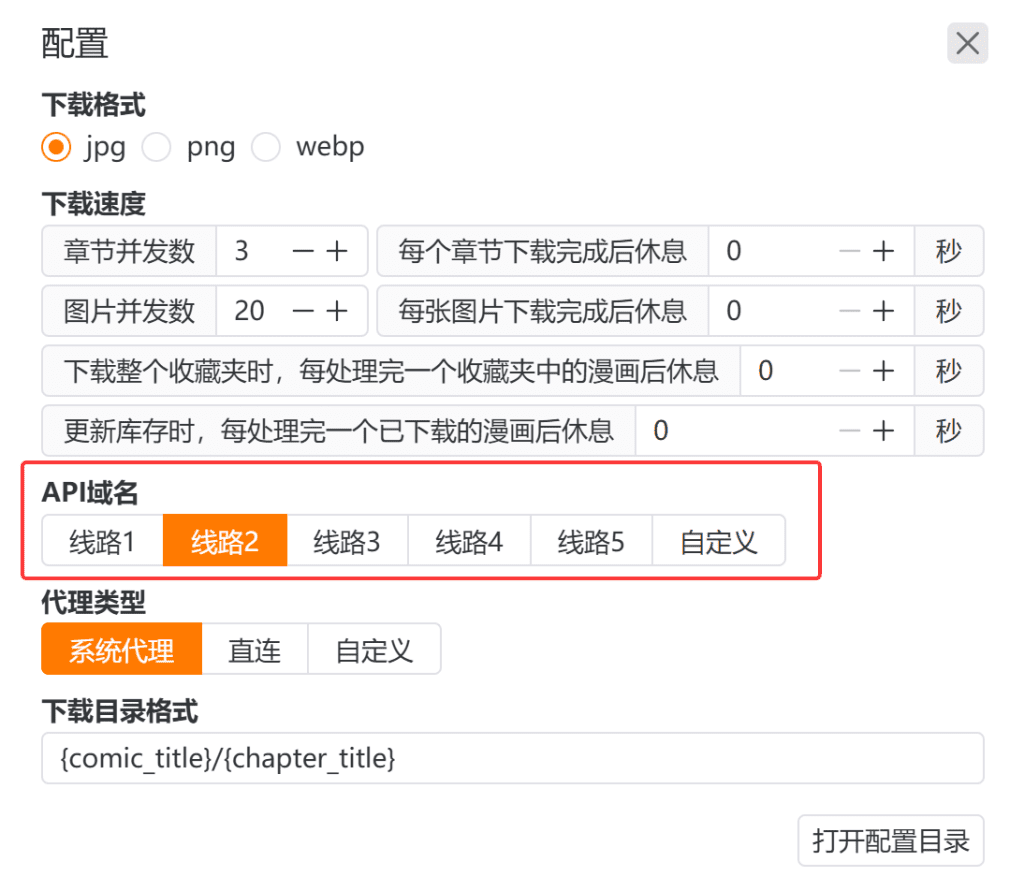Close the 配置 dialog with X
This screenshot has width=1024, height=891.
tap(967, 44)
